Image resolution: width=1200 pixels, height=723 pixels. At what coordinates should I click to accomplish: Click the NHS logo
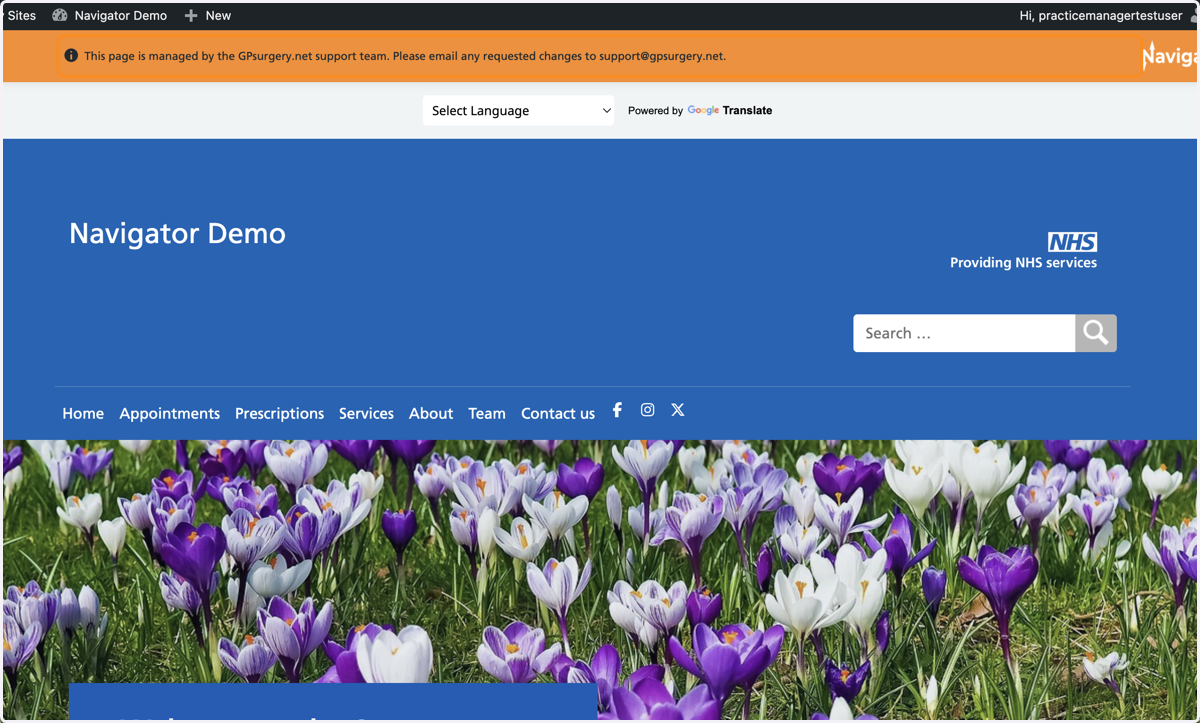point(1072,242)
